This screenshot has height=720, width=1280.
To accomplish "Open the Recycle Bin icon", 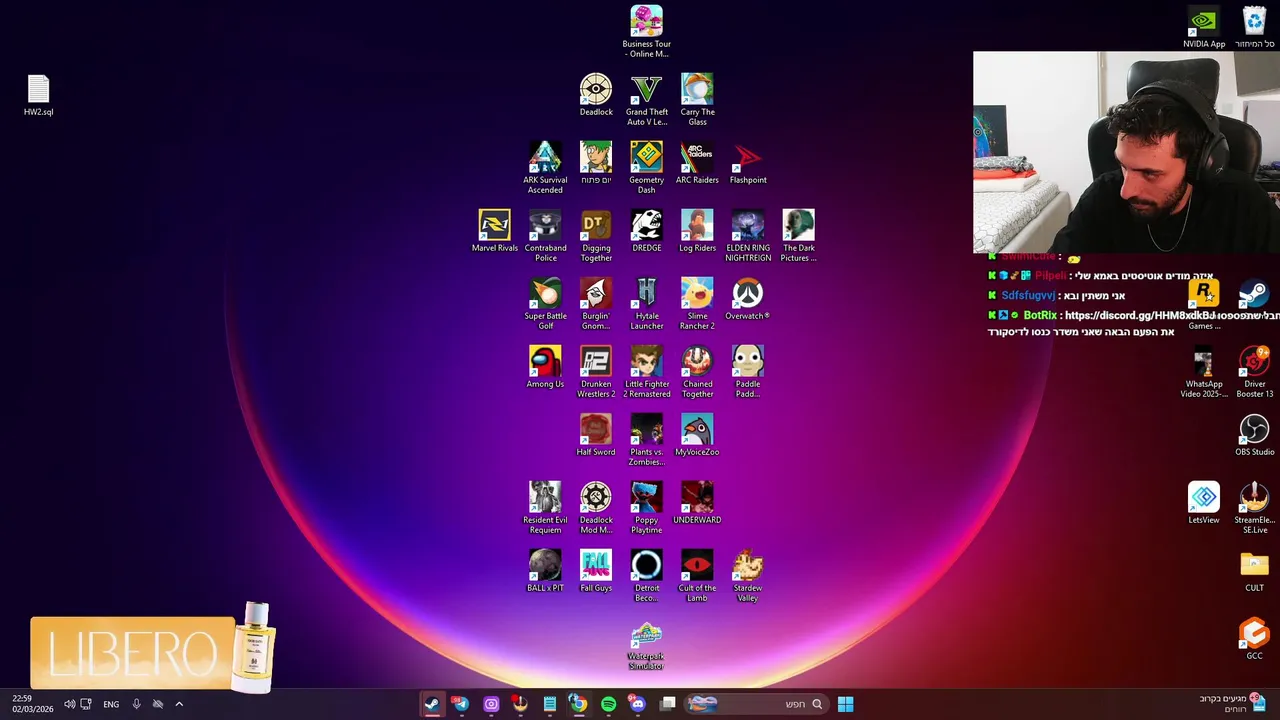I will (1254, 27).
